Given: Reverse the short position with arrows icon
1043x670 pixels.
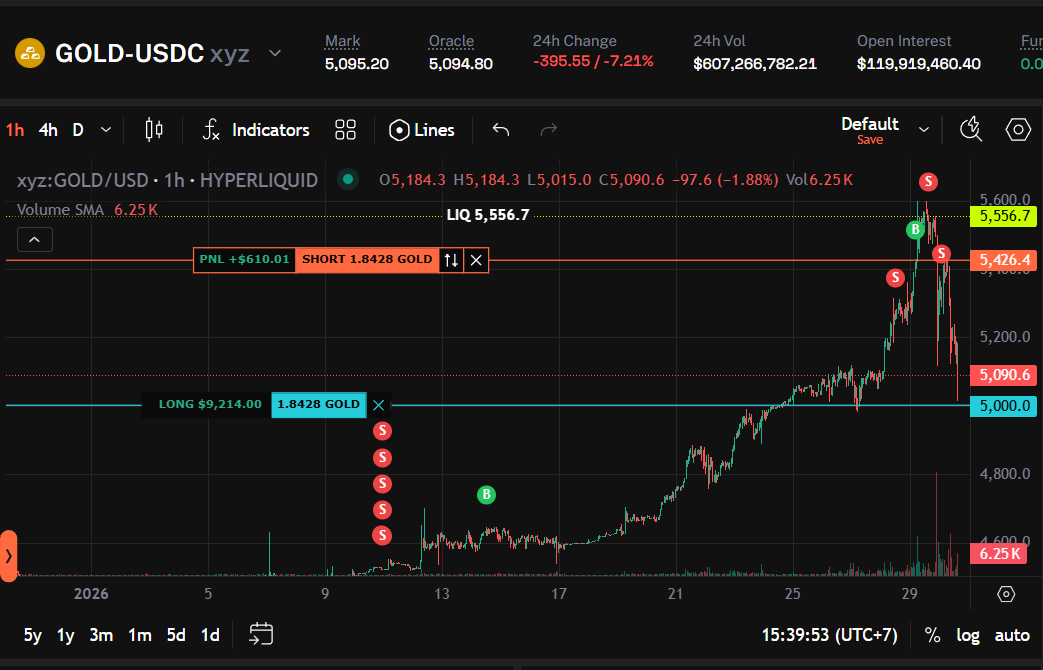Looking at the screenshot, I should pyautogui.click(x=451, y=260).
